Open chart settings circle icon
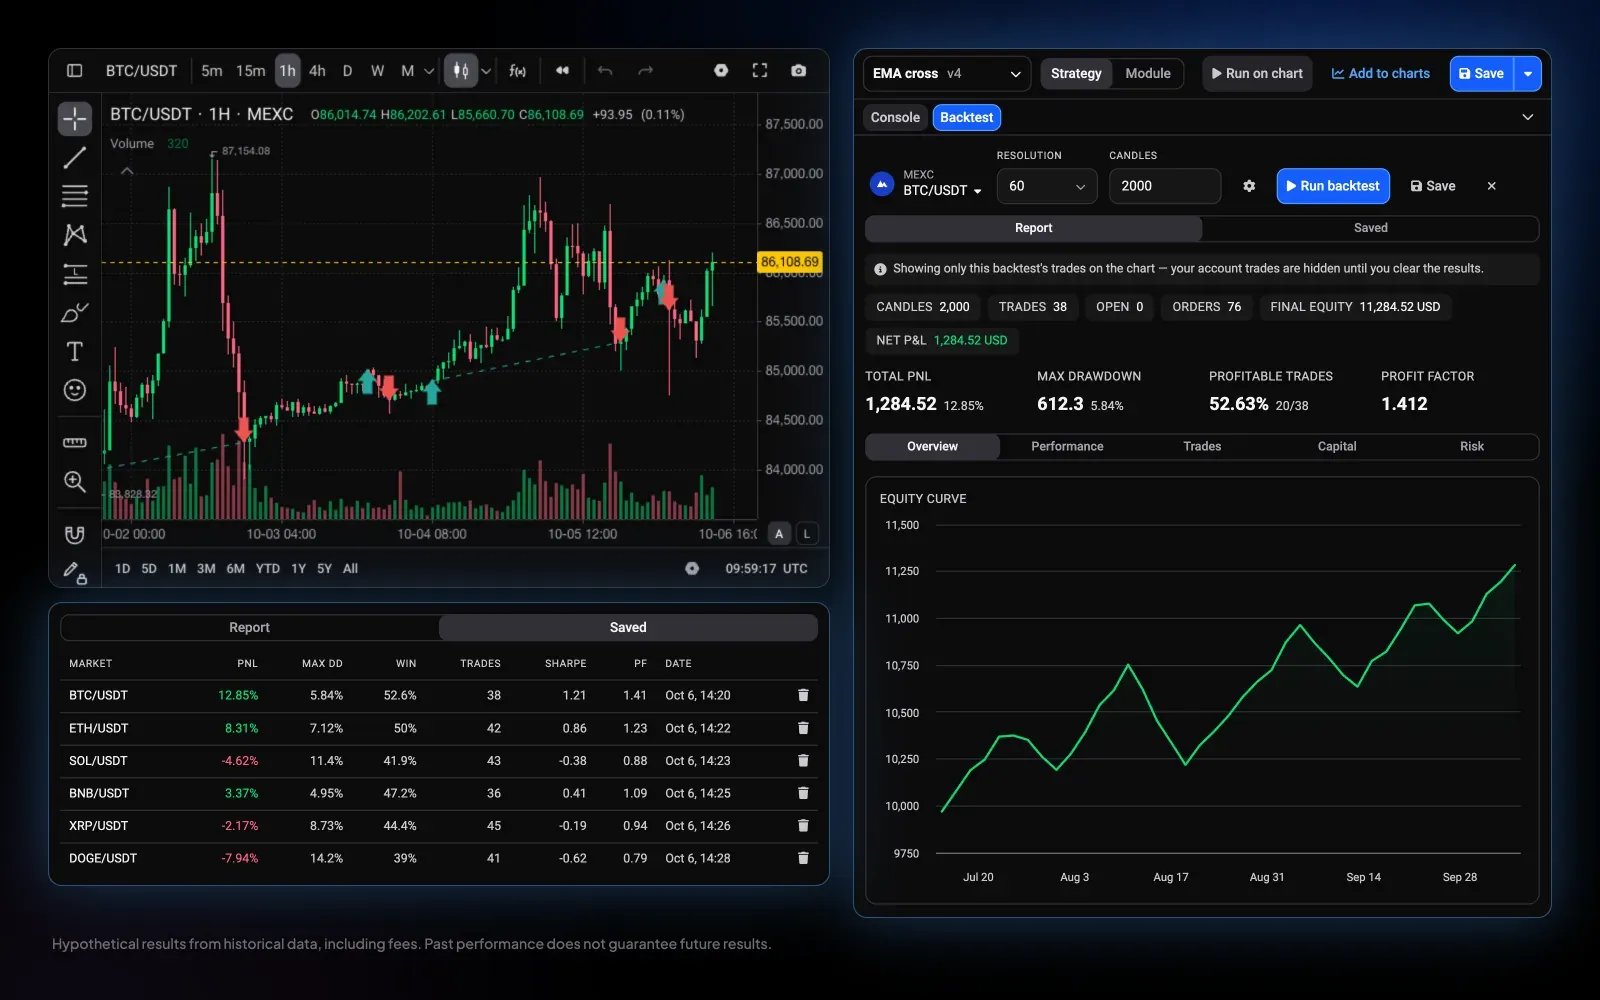The image size is (1600, 1000). (721, 71)
